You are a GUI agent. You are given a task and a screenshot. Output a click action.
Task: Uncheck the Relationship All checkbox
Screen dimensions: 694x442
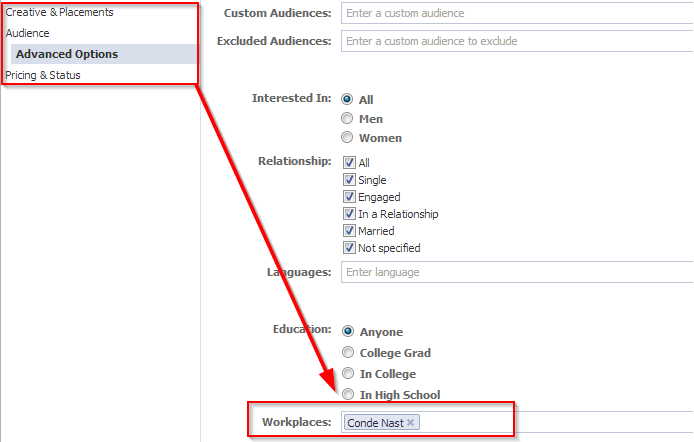coord(349,162)
